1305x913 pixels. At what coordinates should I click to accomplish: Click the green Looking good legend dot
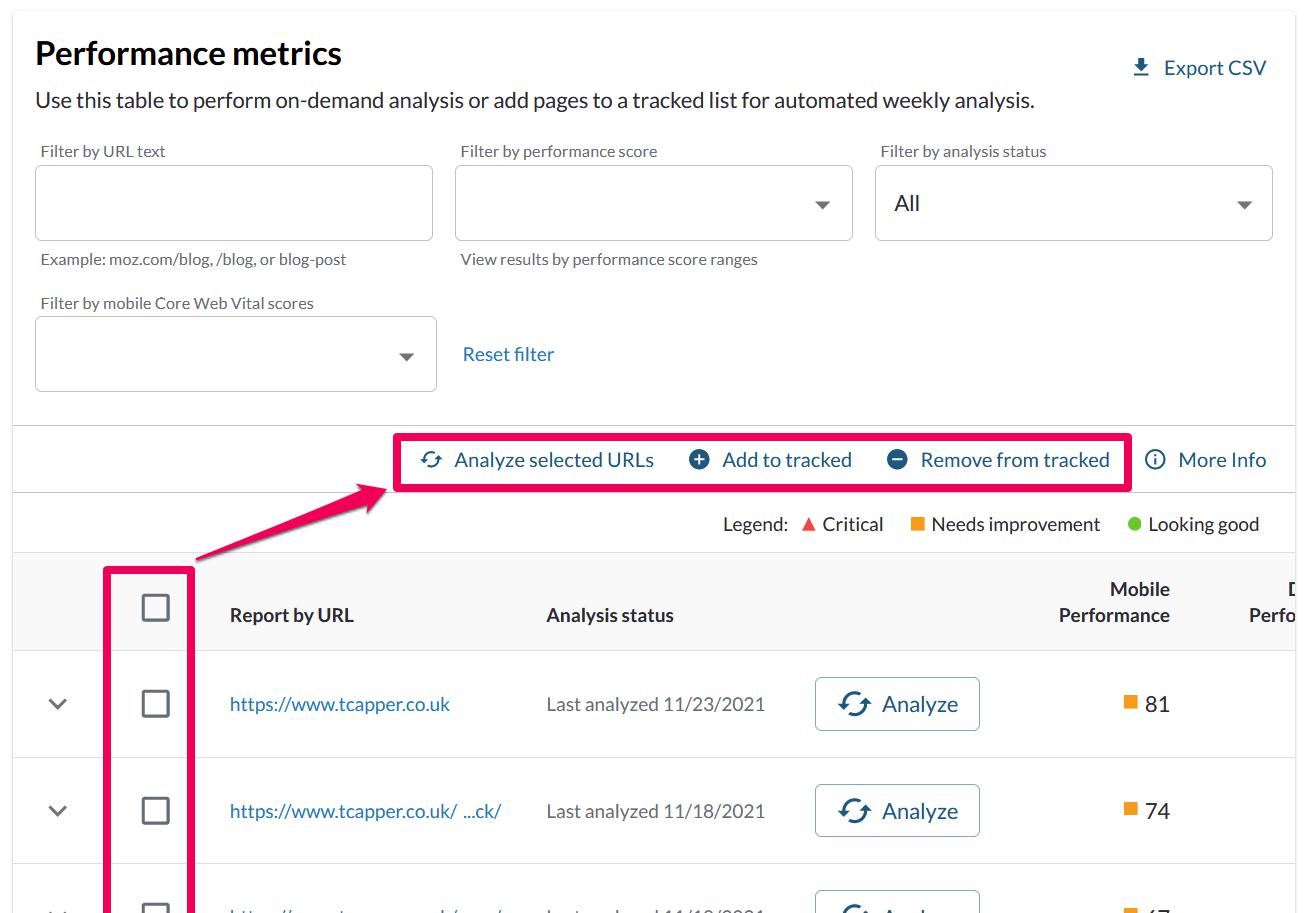point(1134,524)
